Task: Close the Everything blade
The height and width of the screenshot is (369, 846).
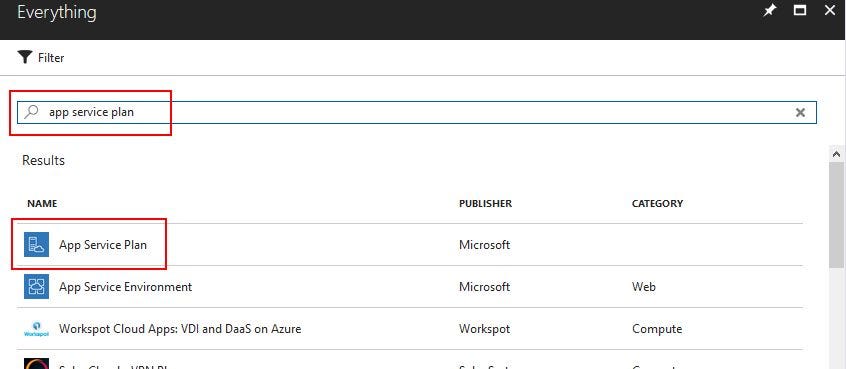Action: pyautogui.click(x=830, y=10)
